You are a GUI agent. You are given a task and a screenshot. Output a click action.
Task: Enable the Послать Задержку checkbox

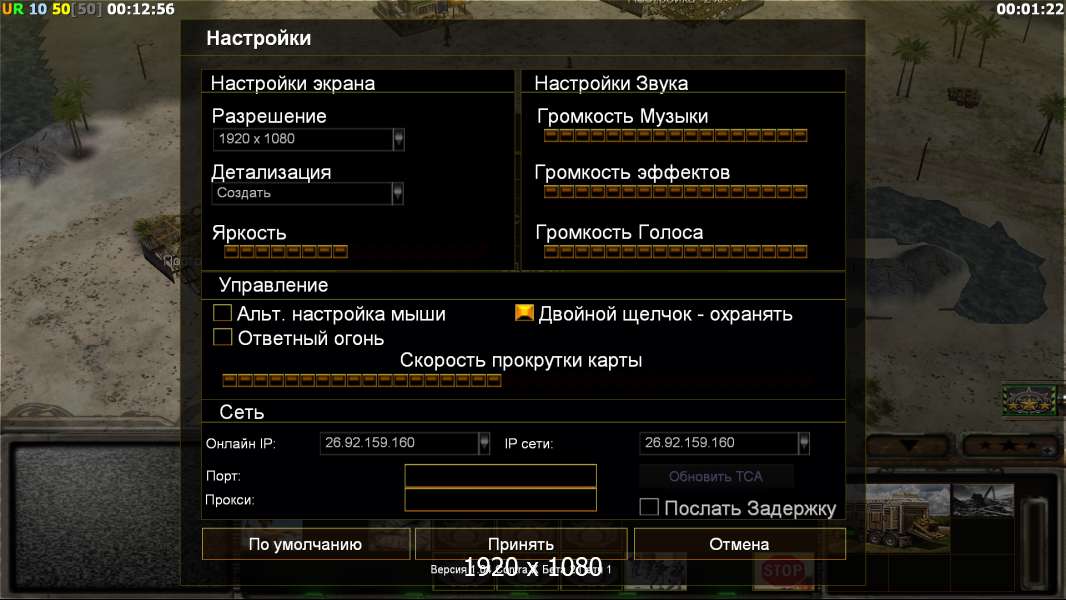click(649, 507)
